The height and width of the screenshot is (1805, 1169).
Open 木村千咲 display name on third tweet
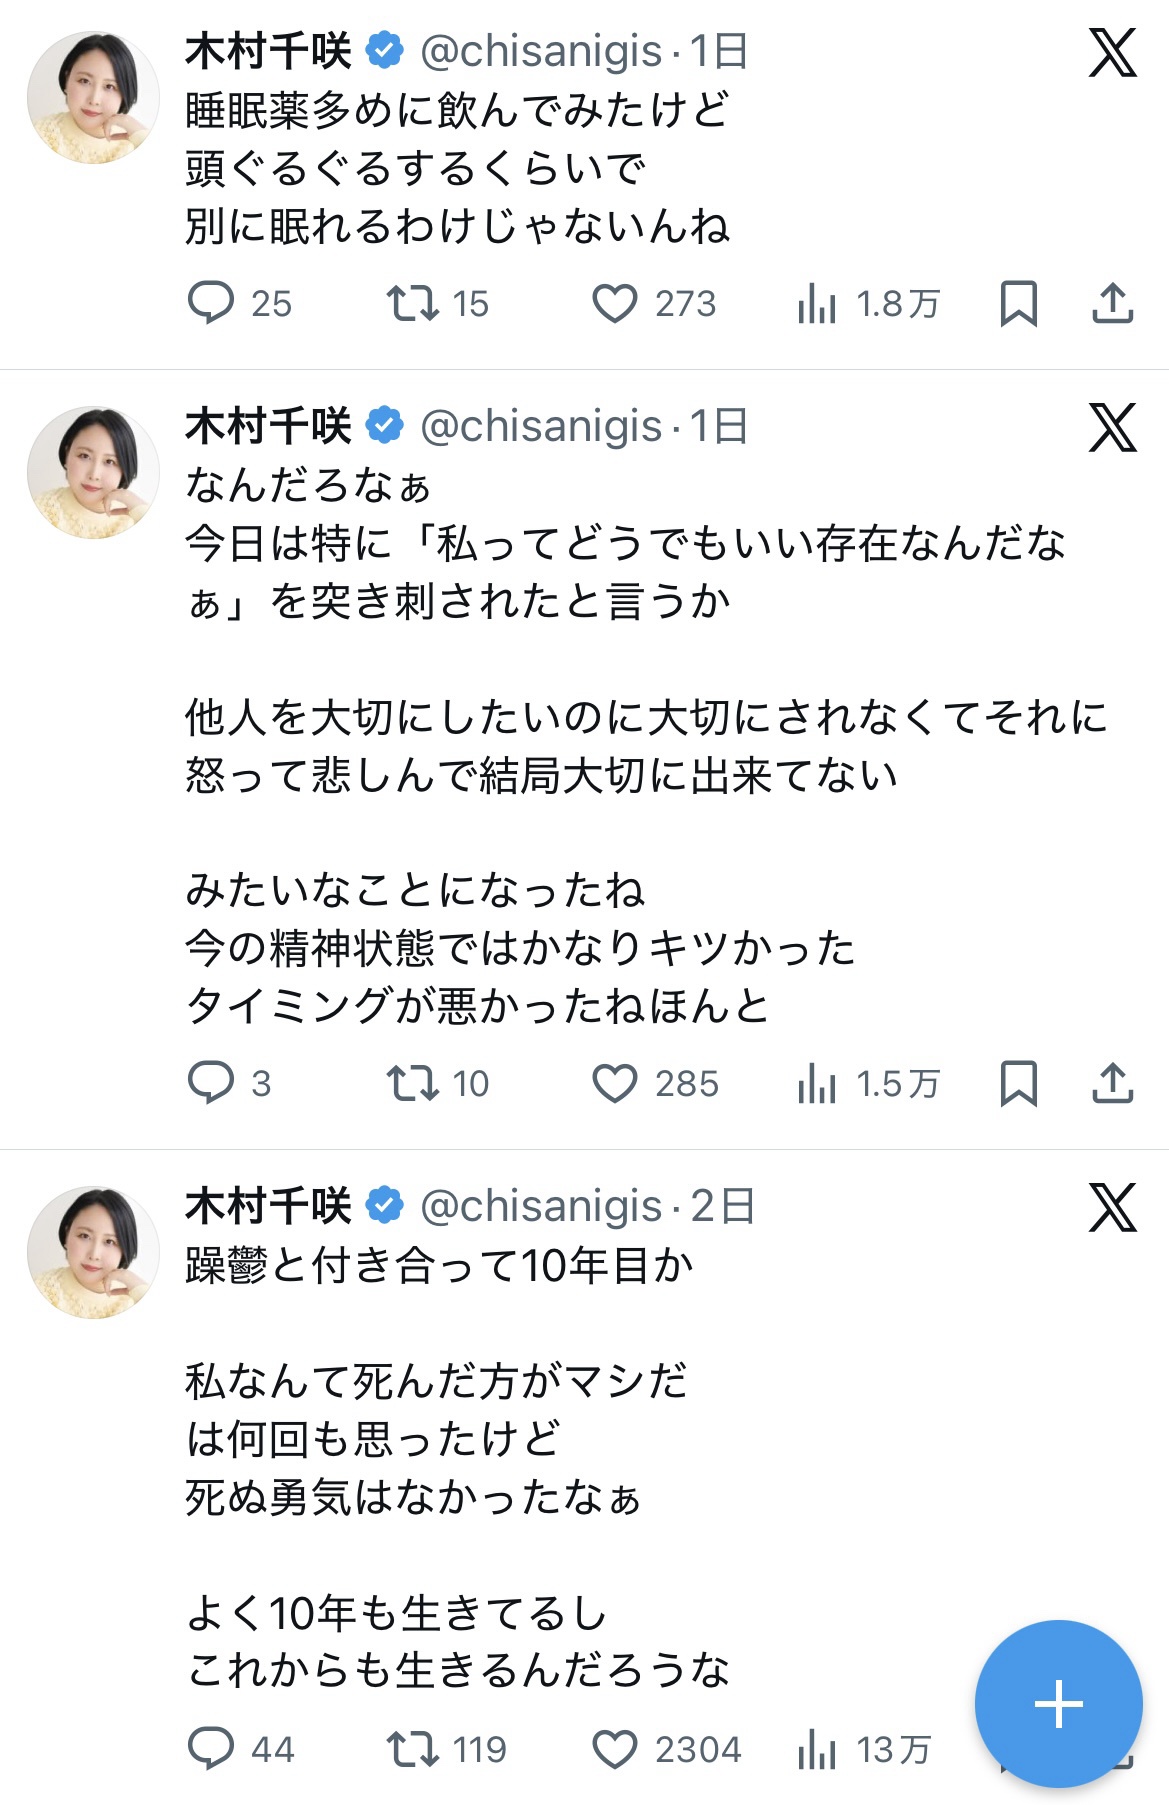click(x=268, y=1207)
